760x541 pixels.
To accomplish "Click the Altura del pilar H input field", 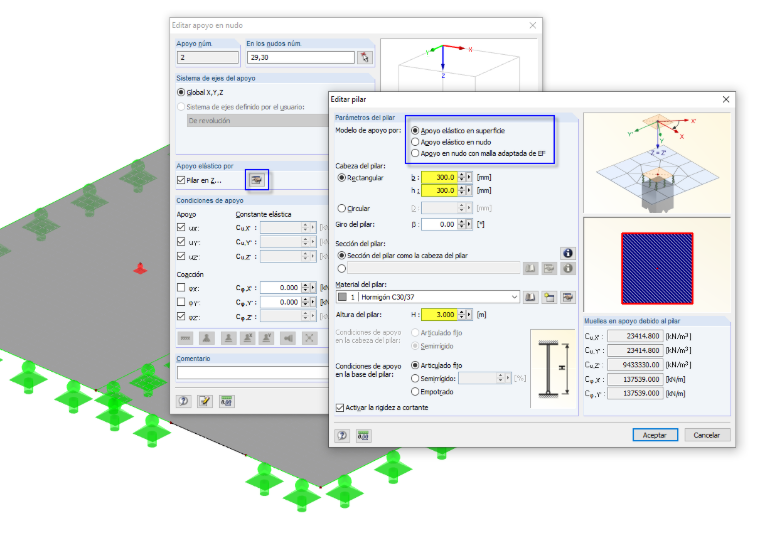I will 440,315.
